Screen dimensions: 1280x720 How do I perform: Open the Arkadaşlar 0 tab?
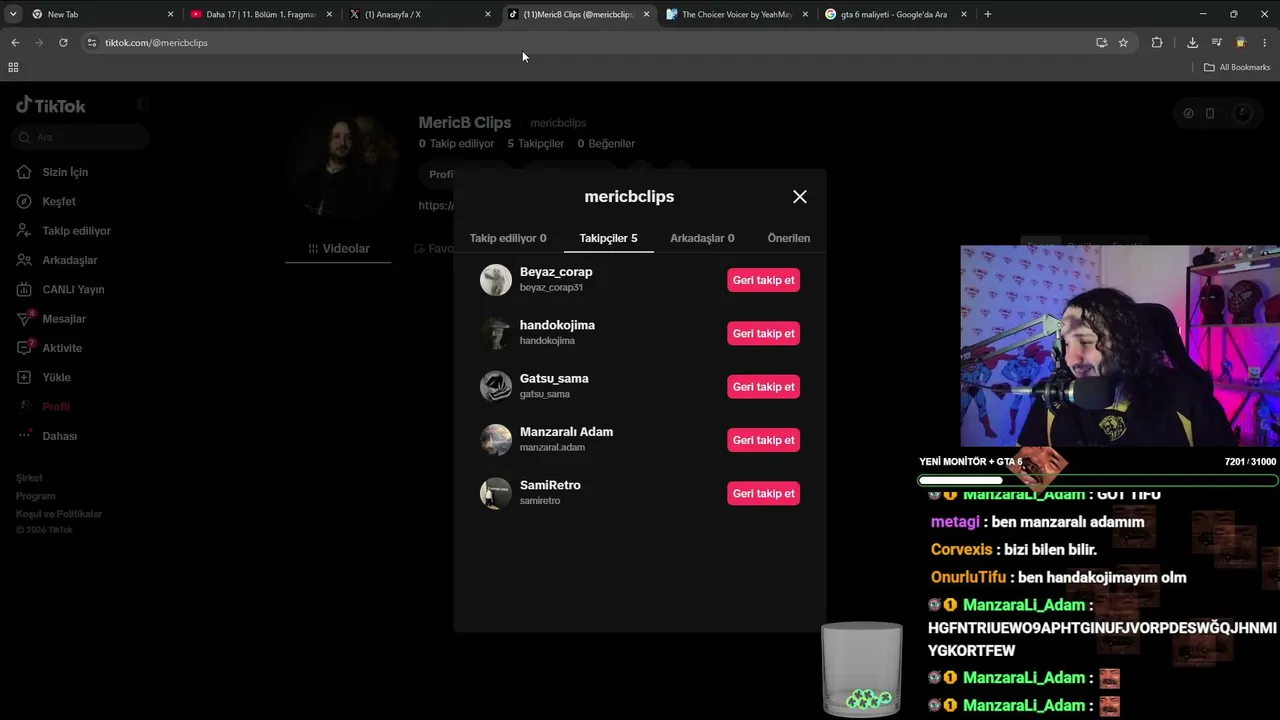pyautogui.click(x=702, y=238)
